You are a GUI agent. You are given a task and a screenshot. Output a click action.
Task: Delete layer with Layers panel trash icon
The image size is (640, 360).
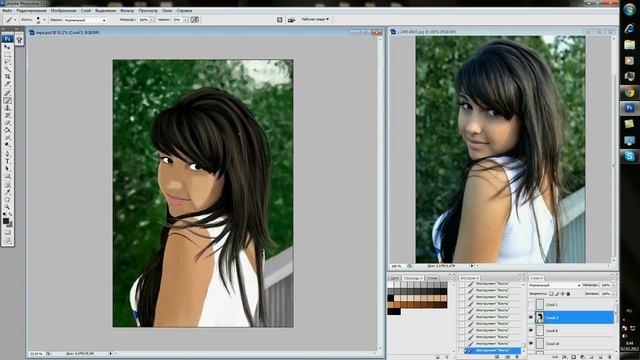pyautogui.click(x=610, y=357)
